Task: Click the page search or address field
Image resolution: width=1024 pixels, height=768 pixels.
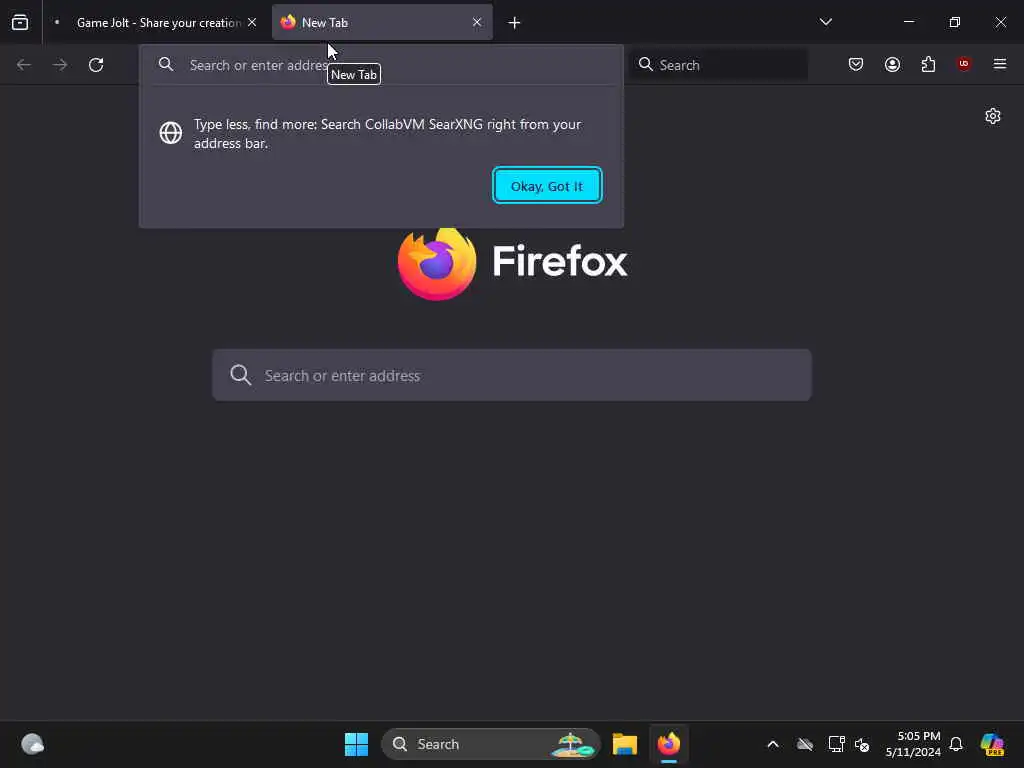Action: pyautogui.click(x=512, y=375)
